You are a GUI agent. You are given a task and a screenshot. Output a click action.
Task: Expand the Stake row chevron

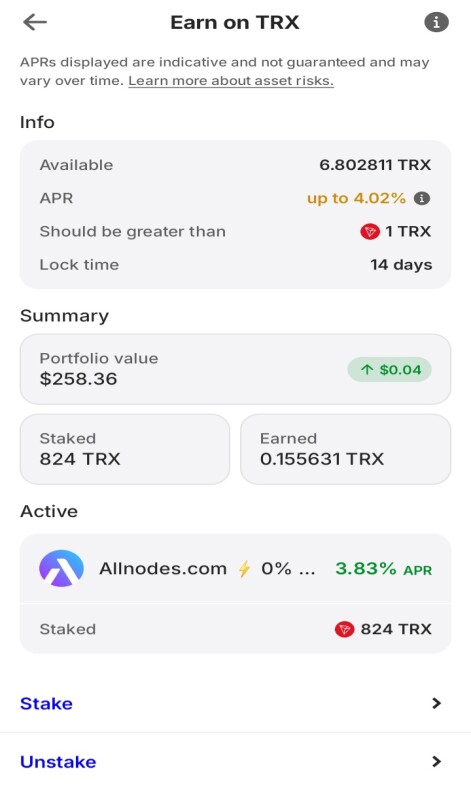click(x=436, y=703)
